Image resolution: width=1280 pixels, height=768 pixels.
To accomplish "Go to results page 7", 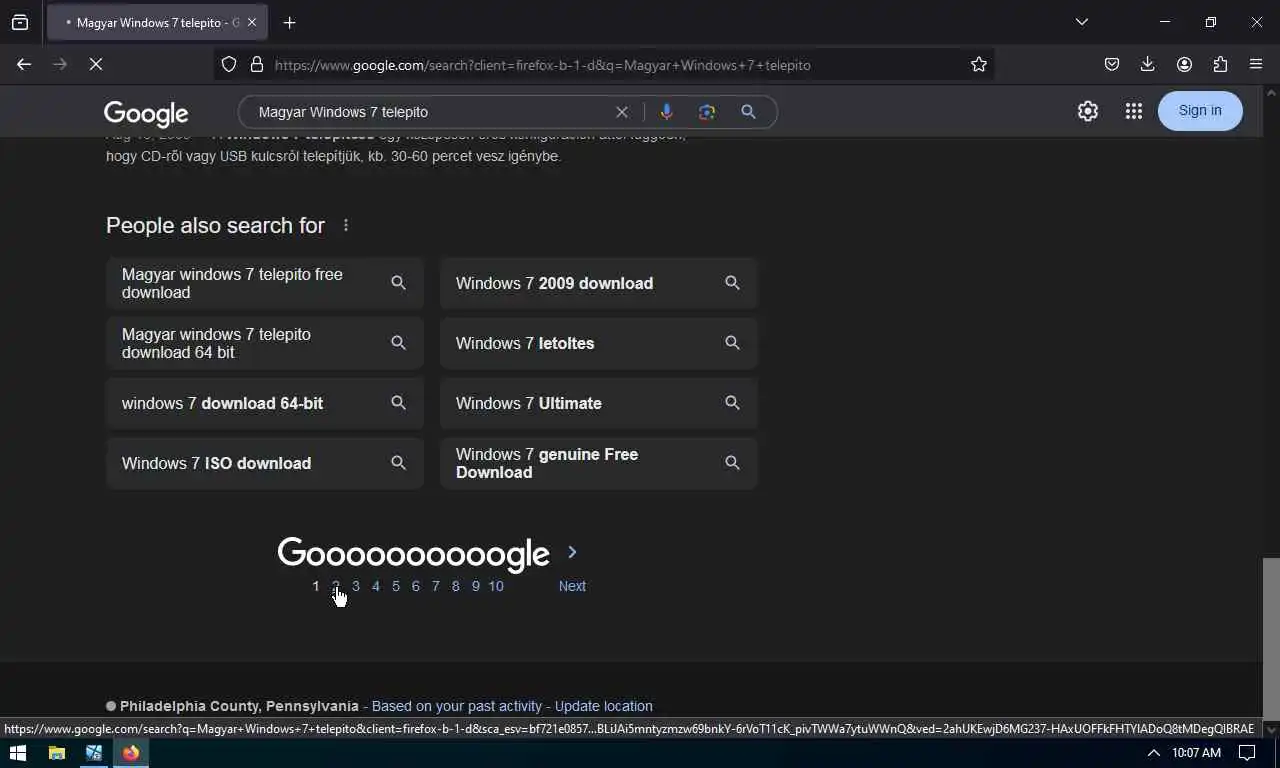I will (435, 586).
